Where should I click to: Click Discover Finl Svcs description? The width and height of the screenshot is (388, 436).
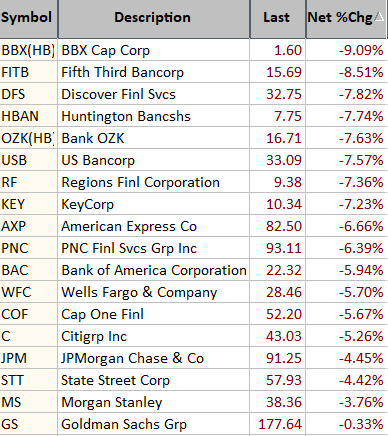118,94
